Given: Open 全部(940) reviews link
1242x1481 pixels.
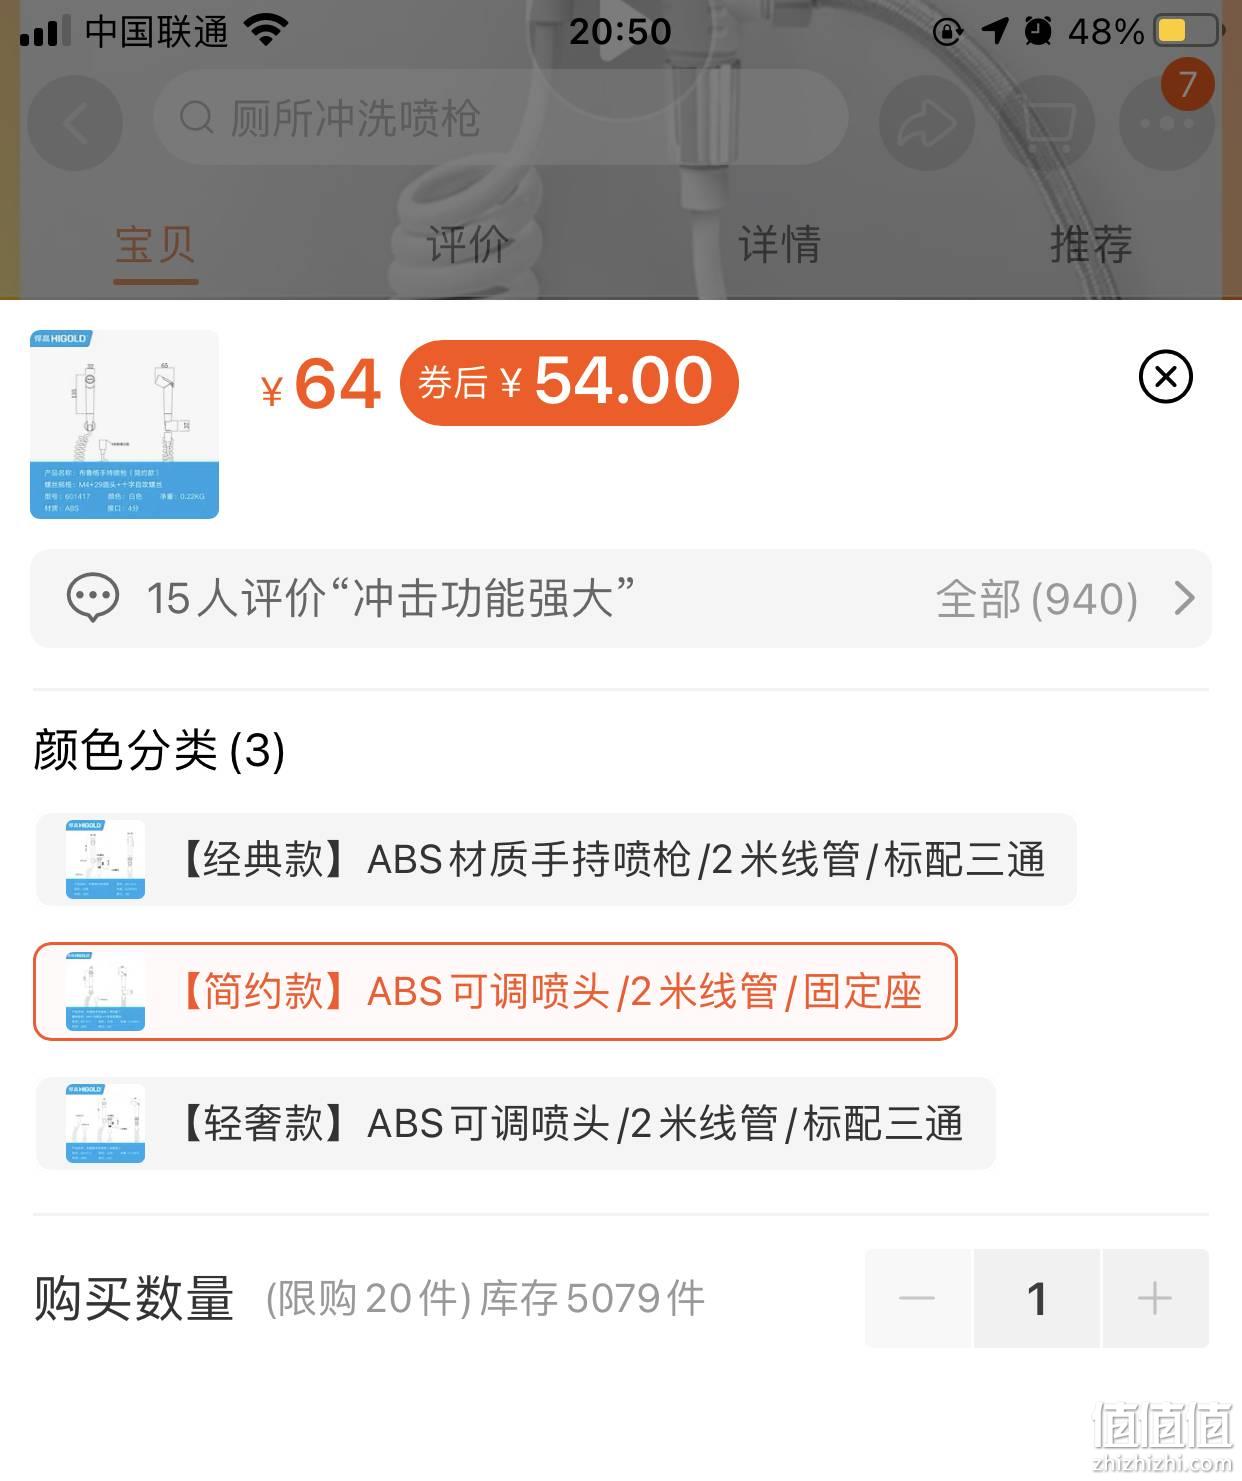Looking at the screenshot, I should (x=1037, y=599).
